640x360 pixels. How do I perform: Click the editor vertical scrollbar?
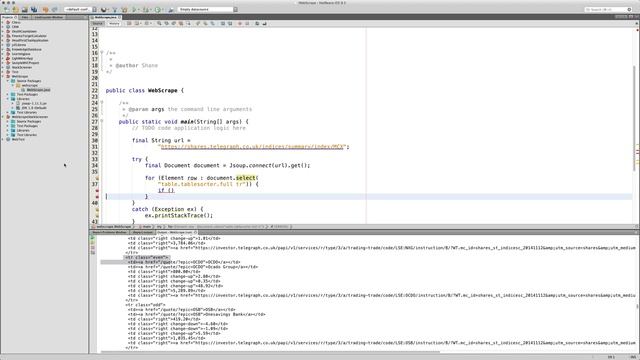[634, 118]
